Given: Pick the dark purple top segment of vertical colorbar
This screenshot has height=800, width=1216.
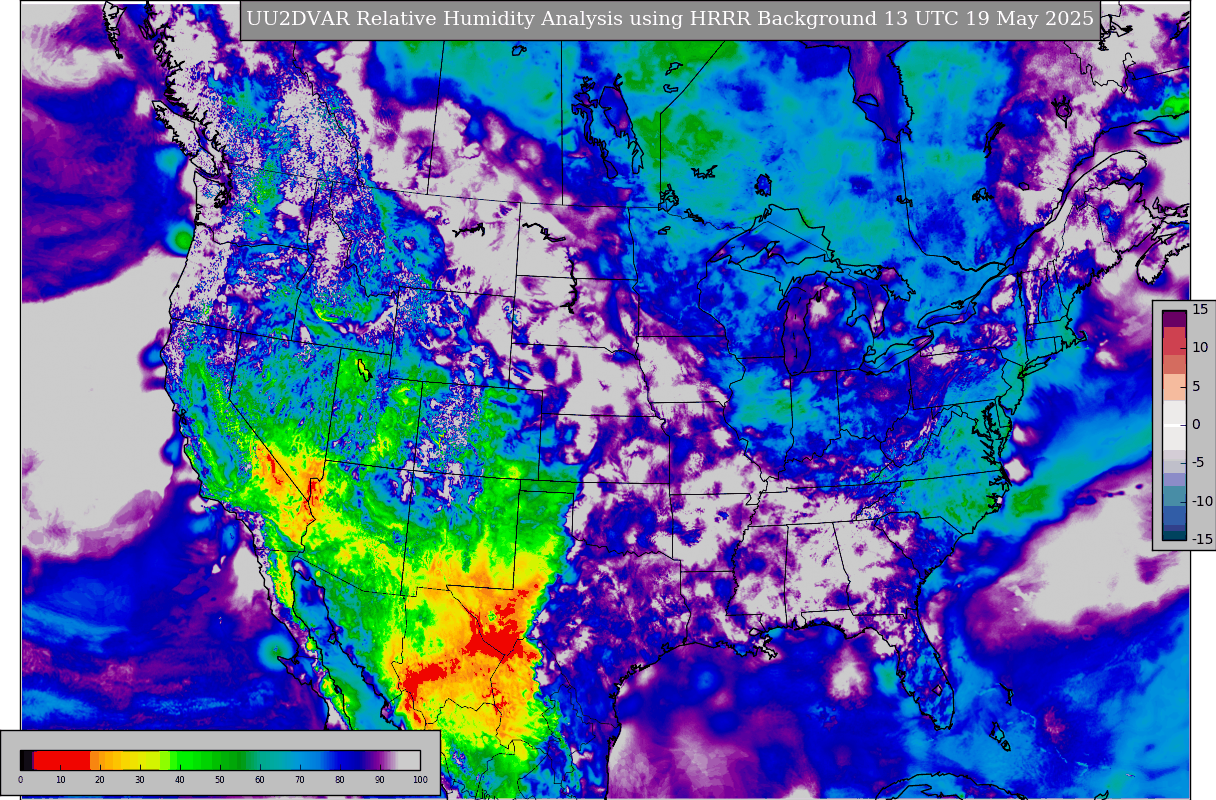Looking at the screenshot, I should tap(1174, 319).
